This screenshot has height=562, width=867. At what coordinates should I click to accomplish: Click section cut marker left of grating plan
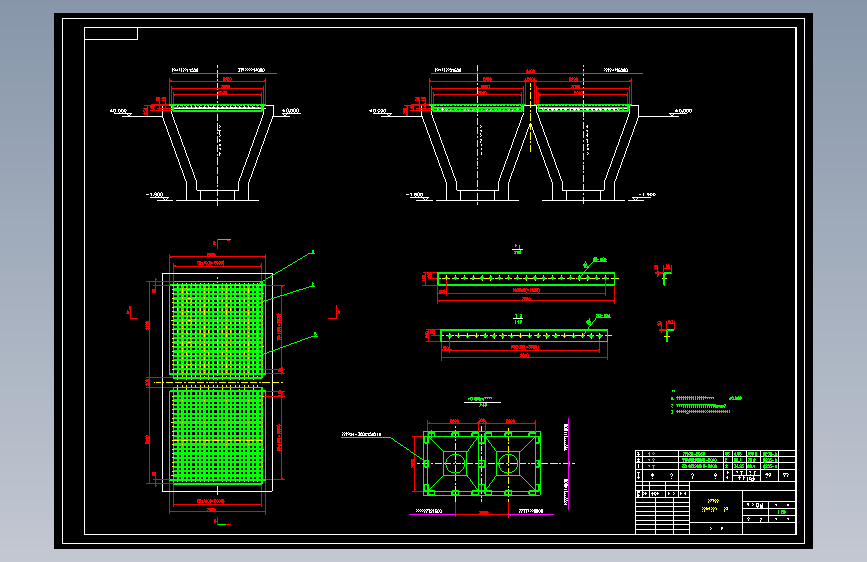pyautogui.click(x=132, y=313)
